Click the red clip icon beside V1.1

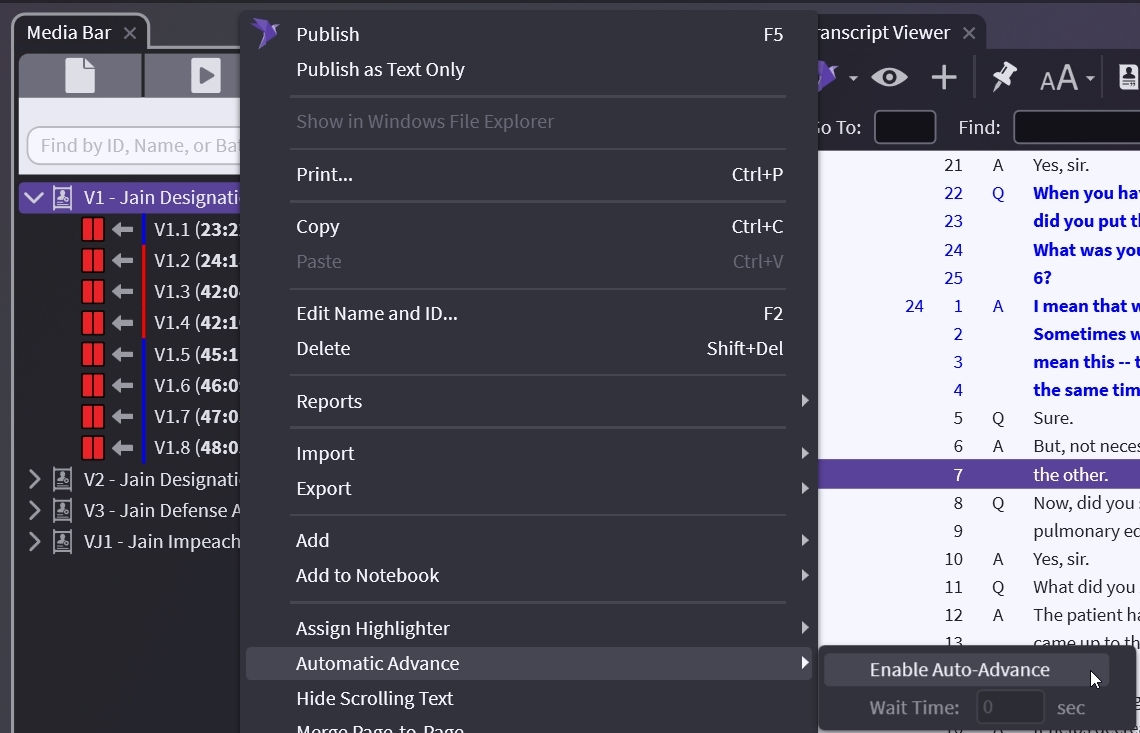[x=93, y=230]
